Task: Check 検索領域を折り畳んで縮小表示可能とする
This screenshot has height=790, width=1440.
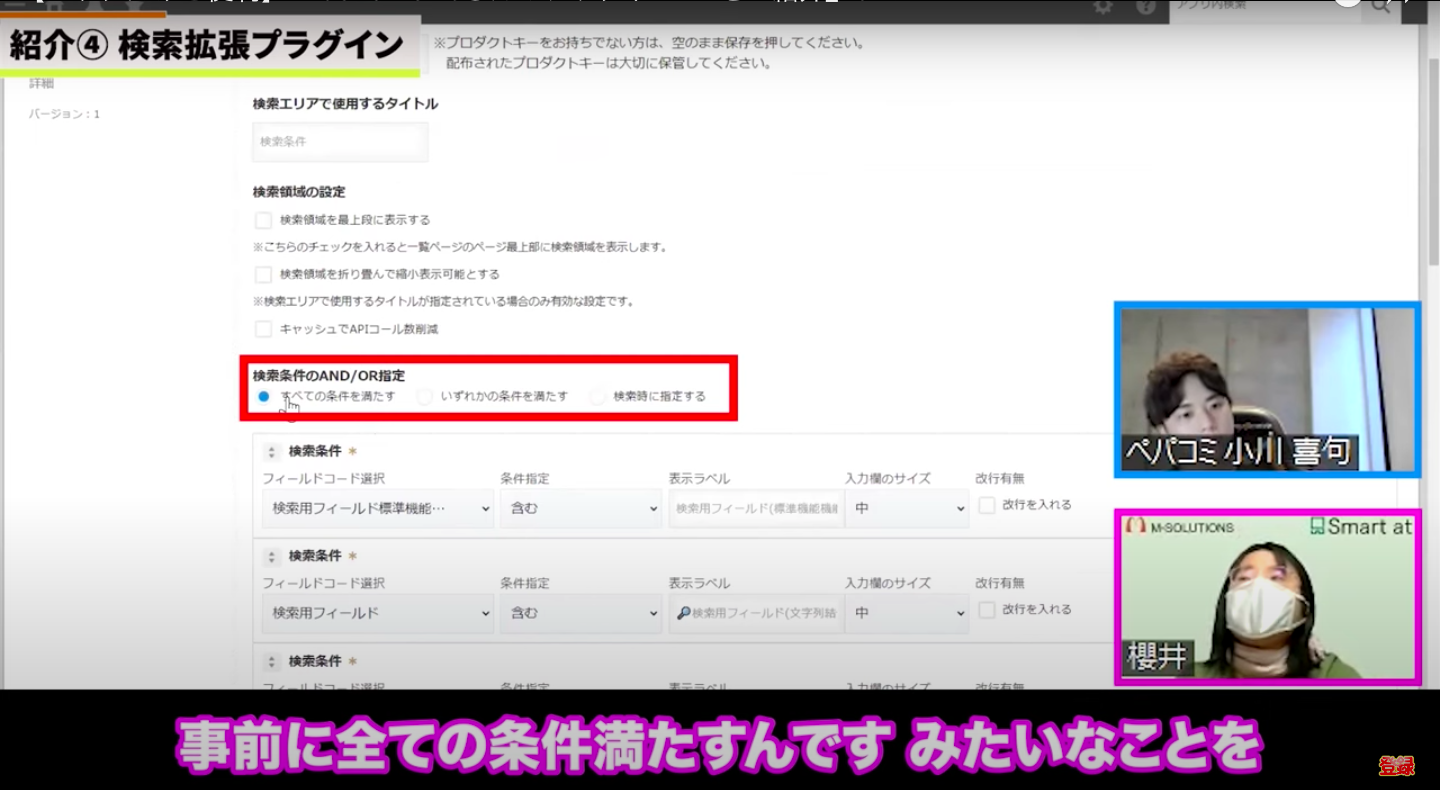Action: [x=263, y=274]
